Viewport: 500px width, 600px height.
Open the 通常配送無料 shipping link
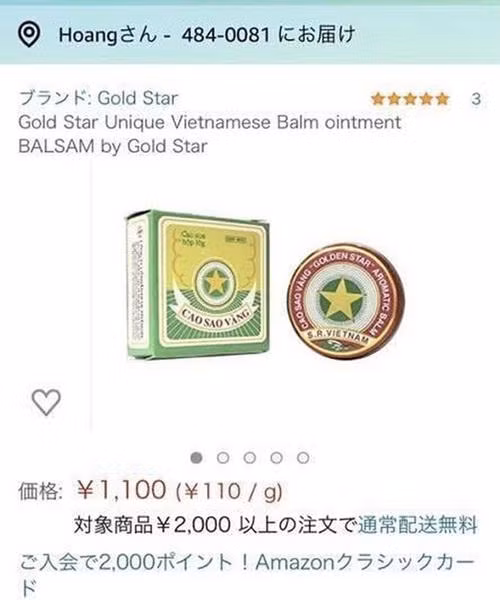coord(418,525)
